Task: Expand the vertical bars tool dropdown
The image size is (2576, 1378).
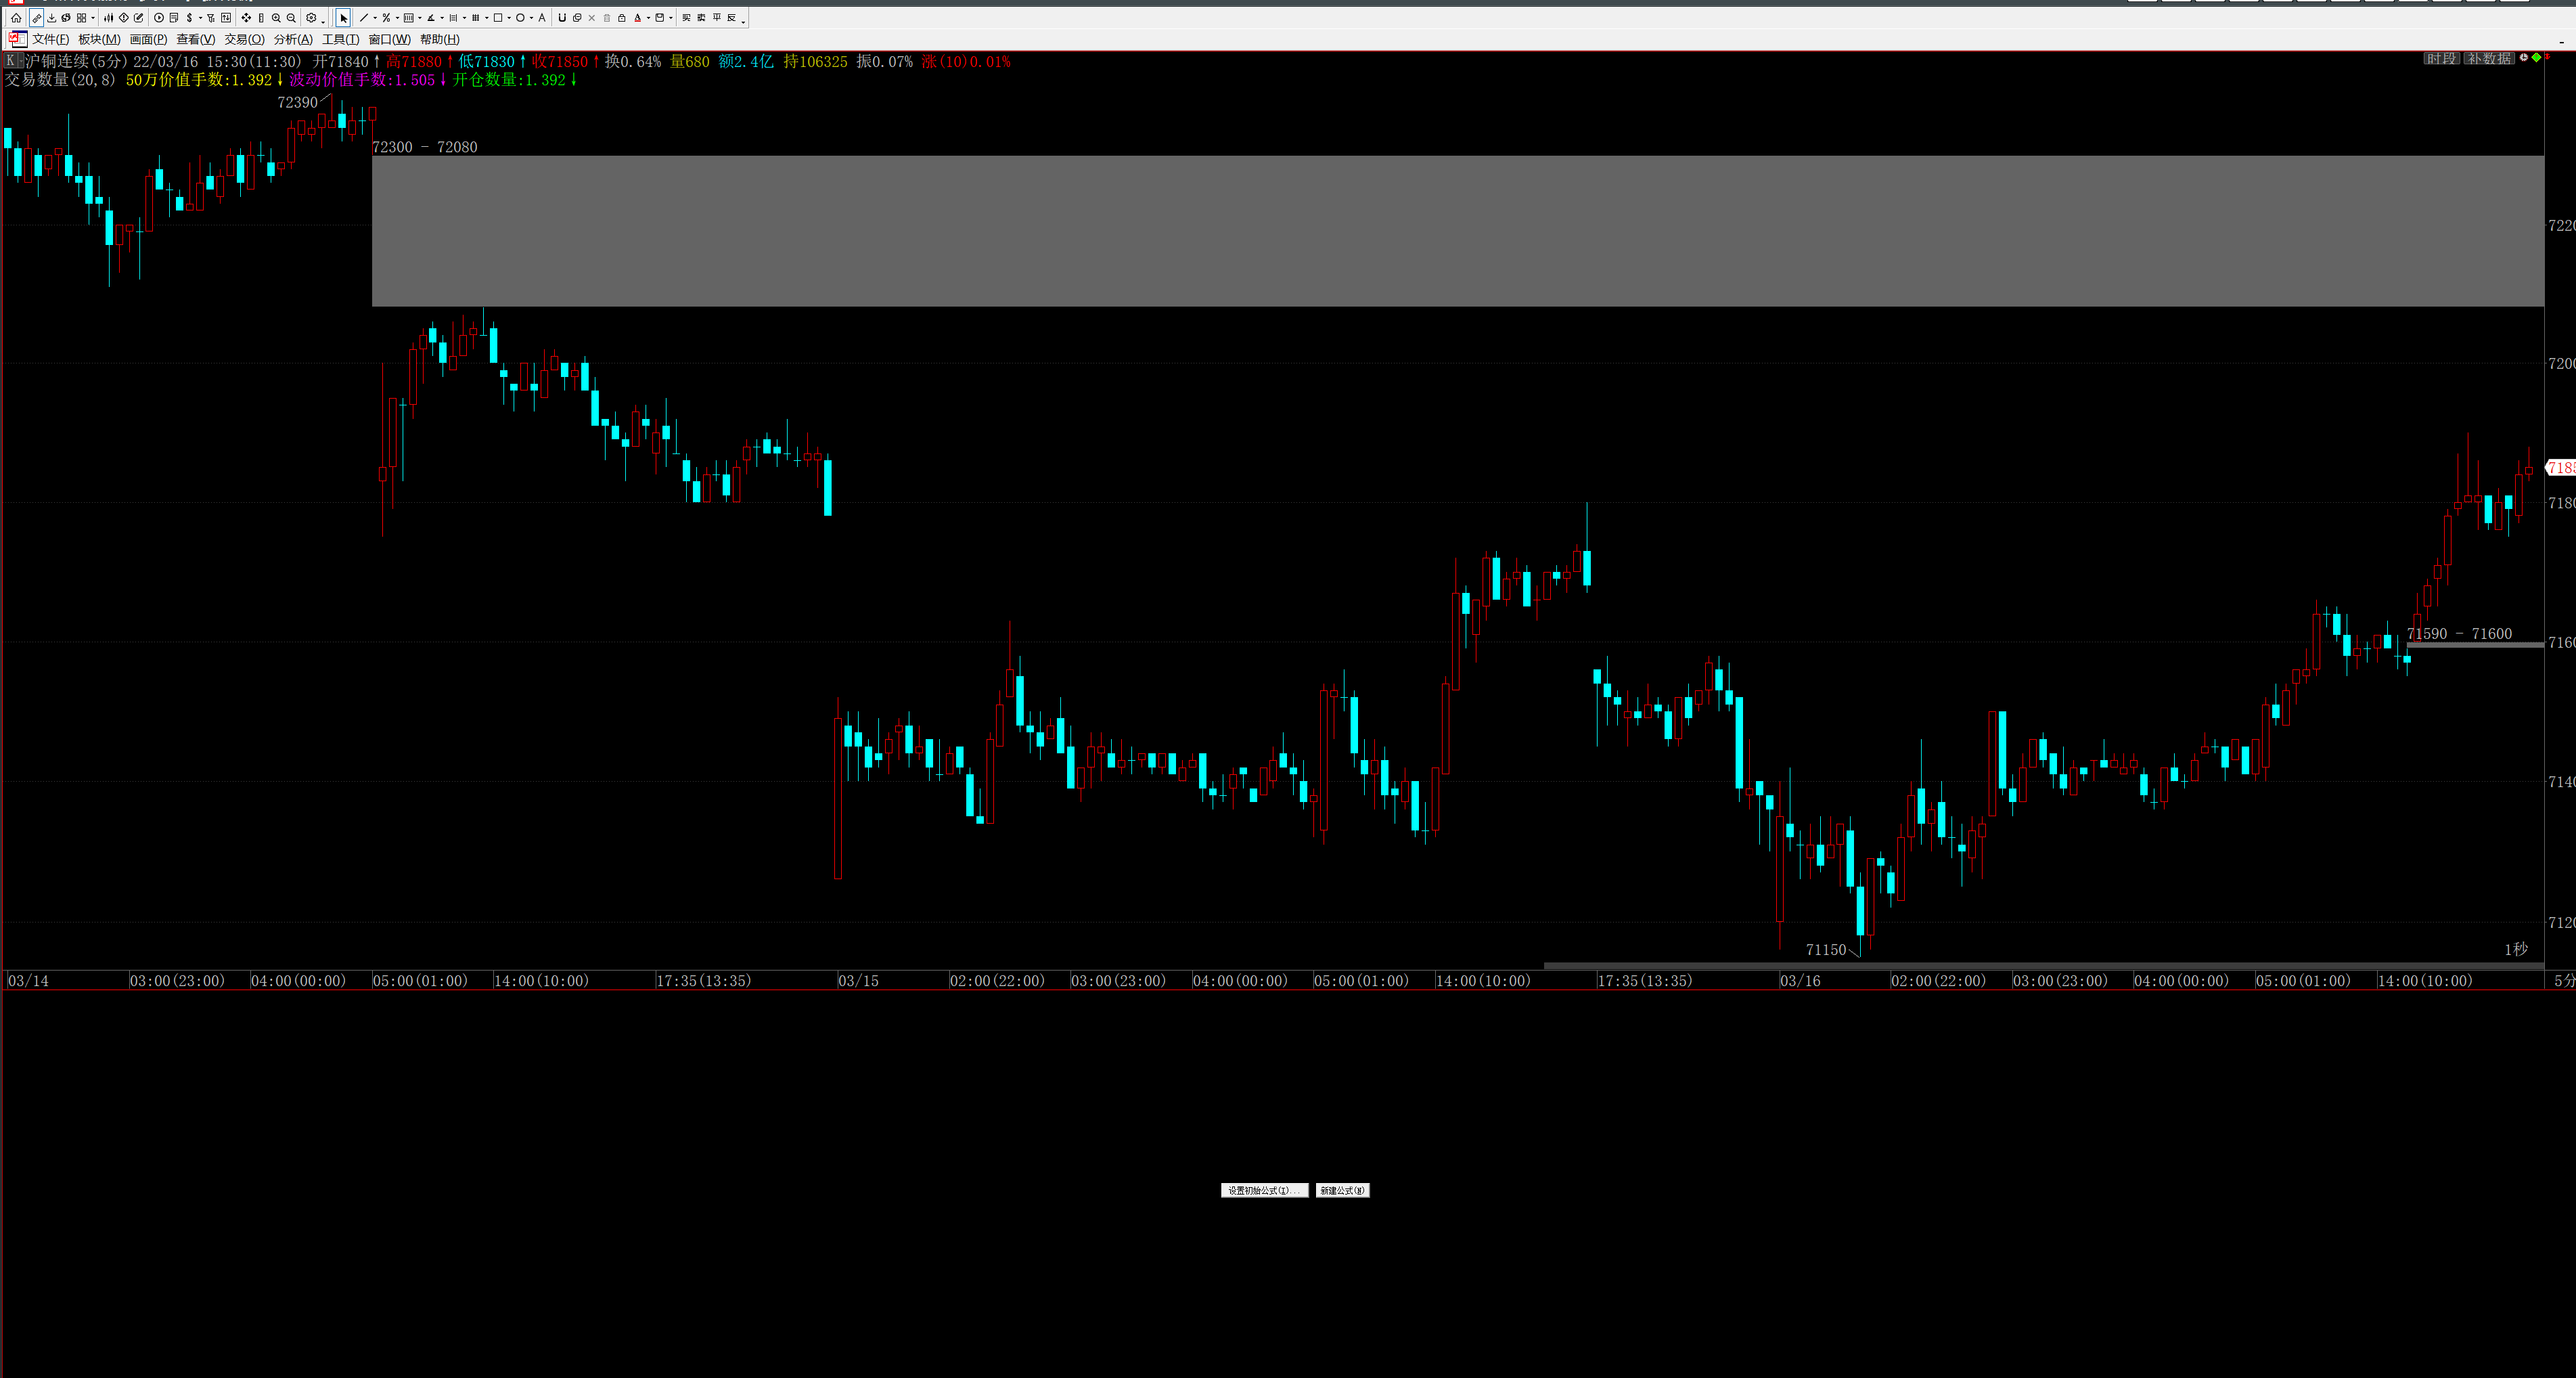Action: (420, 18)
